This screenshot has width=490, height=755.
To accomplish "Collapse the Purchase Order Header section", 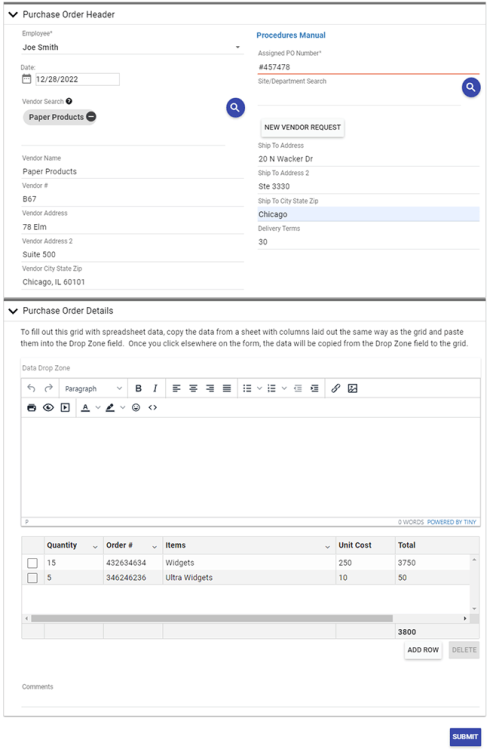I will pos(13,14).
